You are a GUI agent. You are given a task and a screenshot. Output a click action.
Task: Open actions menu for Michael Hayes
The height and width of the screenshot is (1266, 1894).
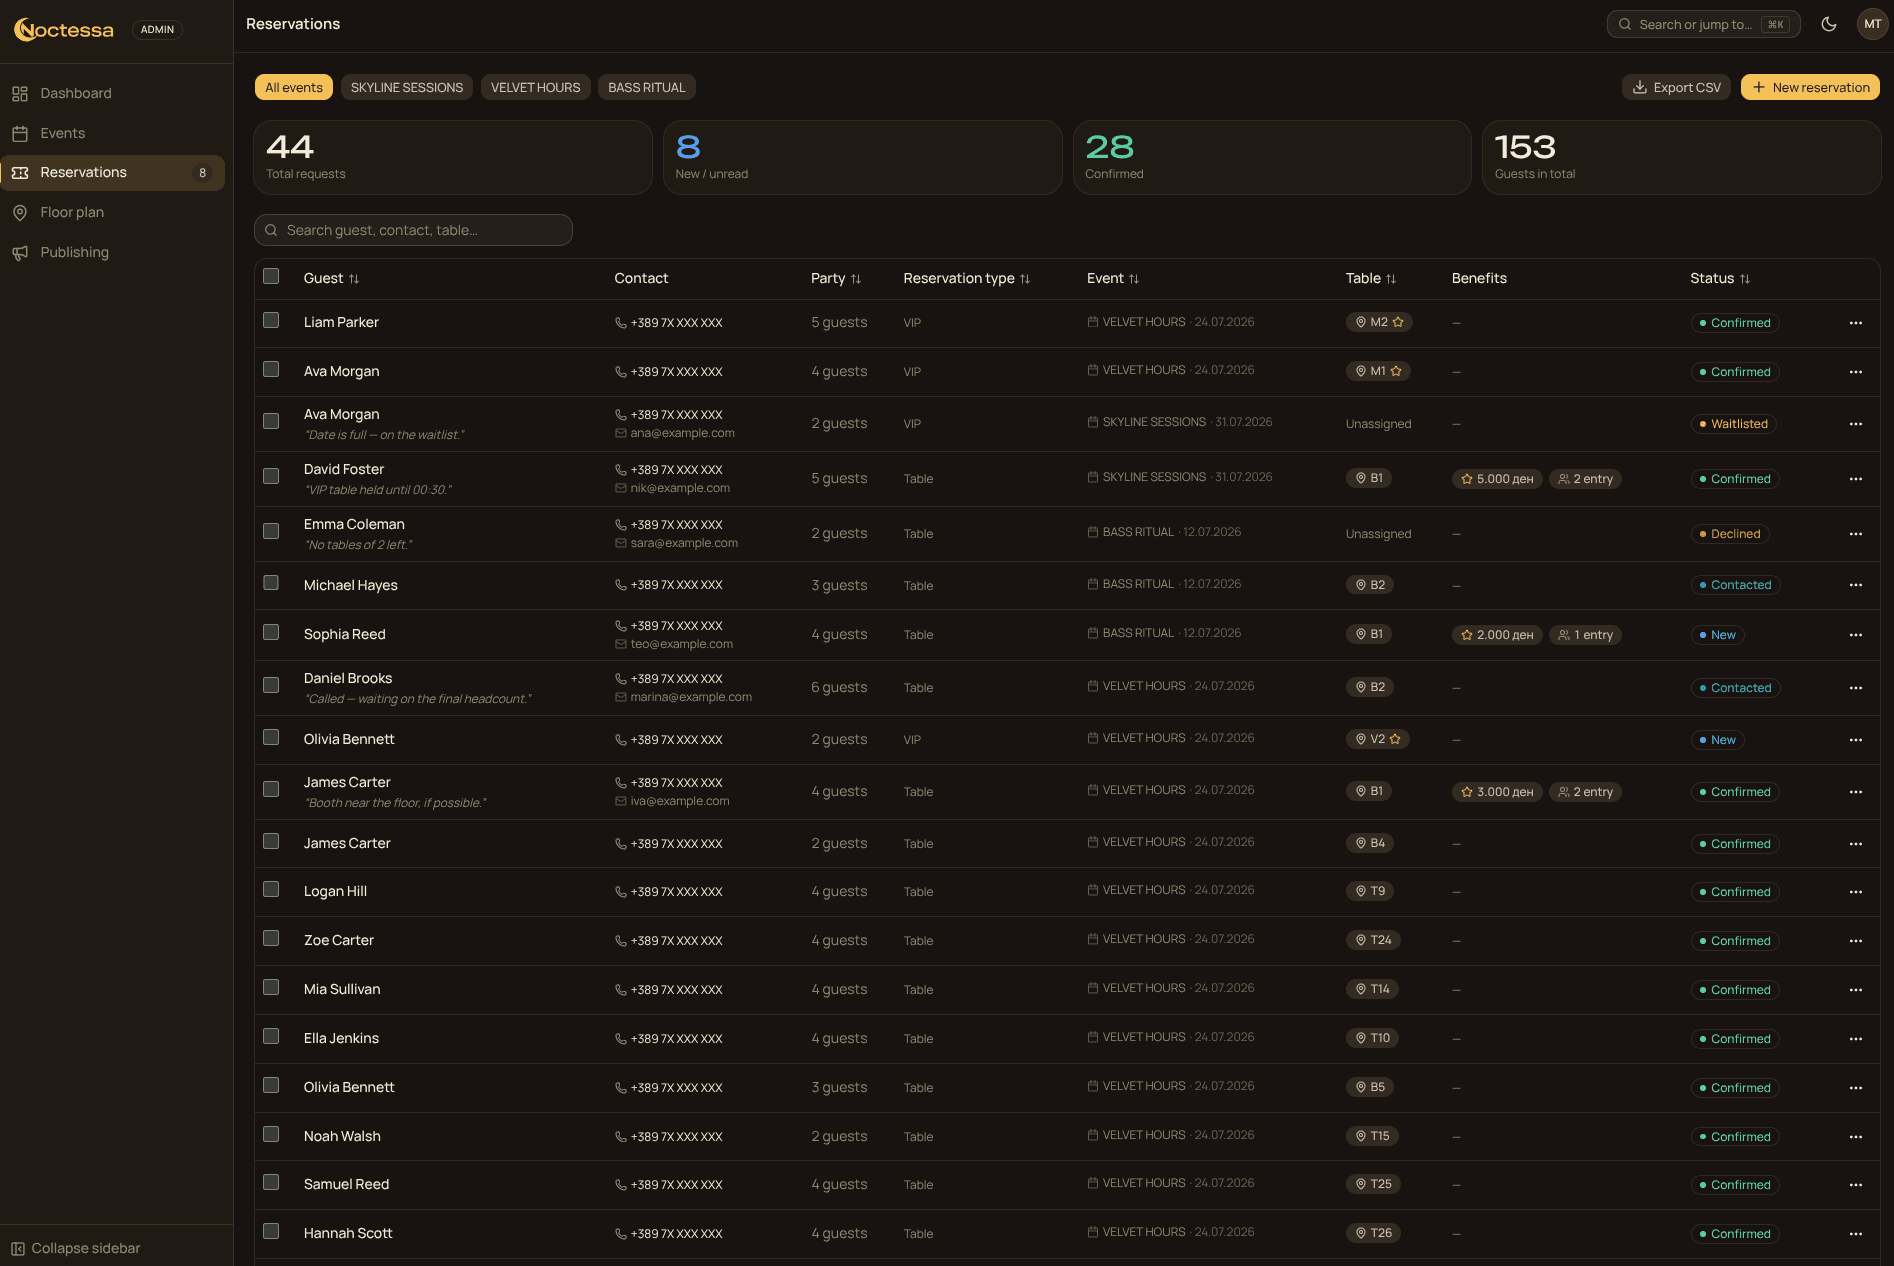pos(1856,585)
